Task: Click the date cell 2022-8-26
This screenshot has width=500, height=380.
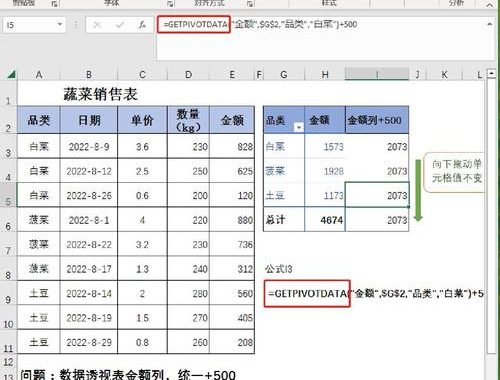Action: [x=89, y=195]
